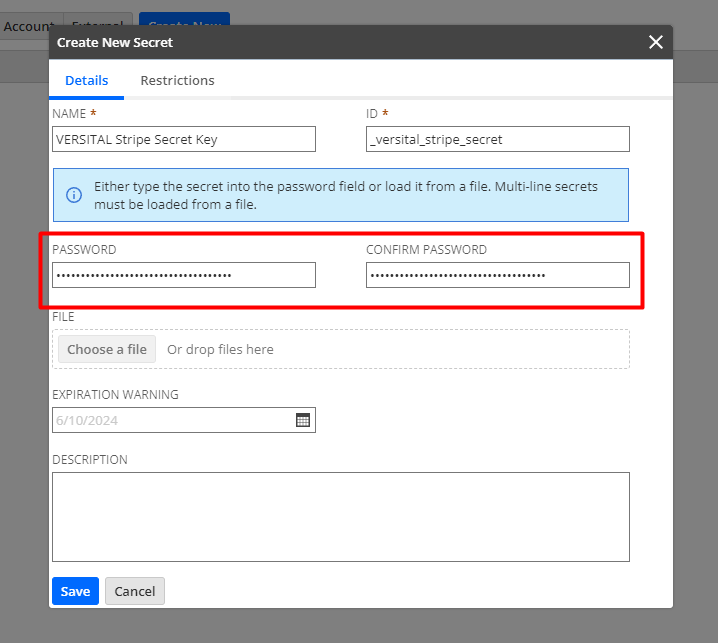Image resolution: width=718 pixels, height=643 pixels.
Task: Open the calendar date picker icon
Action: coord(303,420)
